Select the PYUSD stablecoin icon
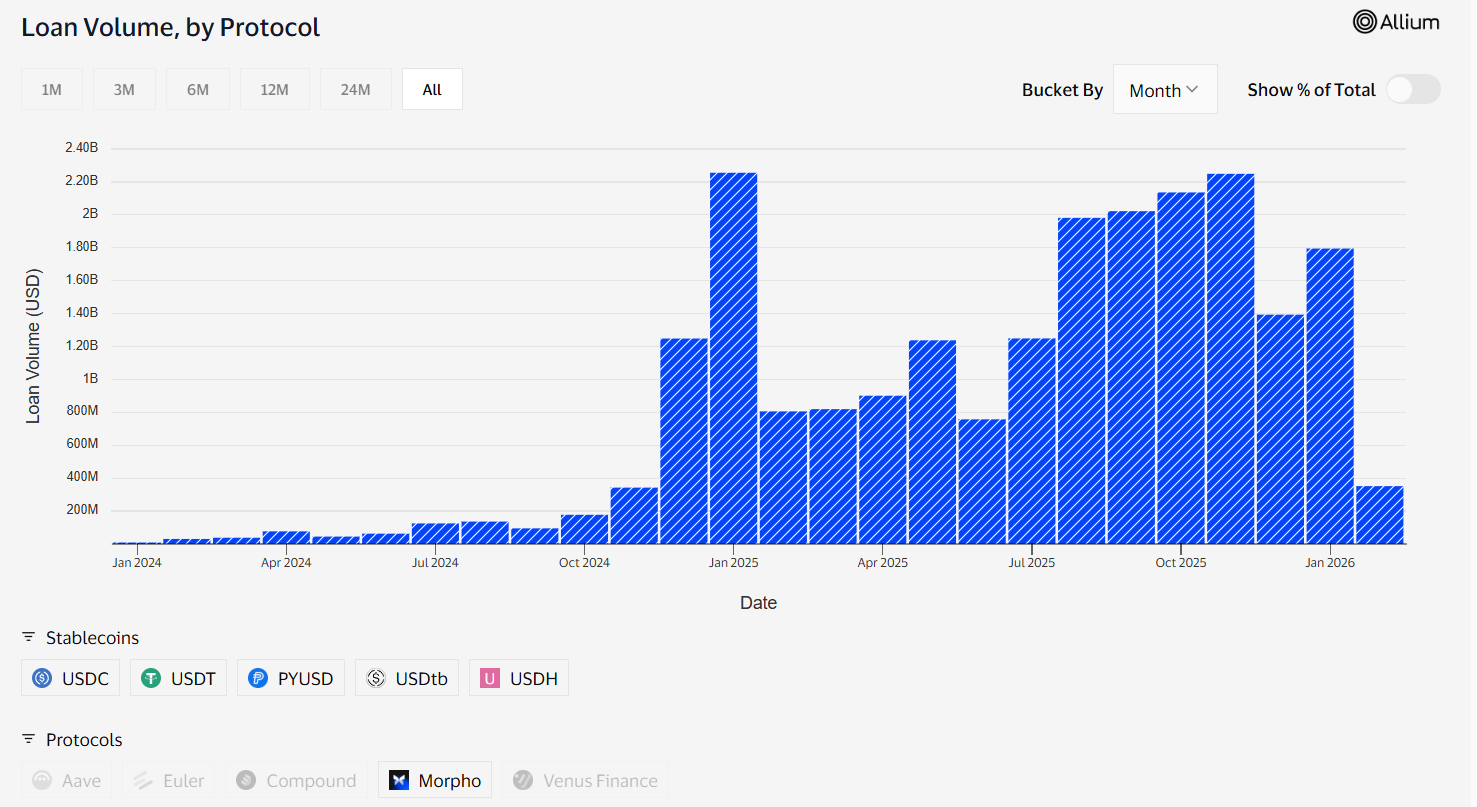 point(257,677)
